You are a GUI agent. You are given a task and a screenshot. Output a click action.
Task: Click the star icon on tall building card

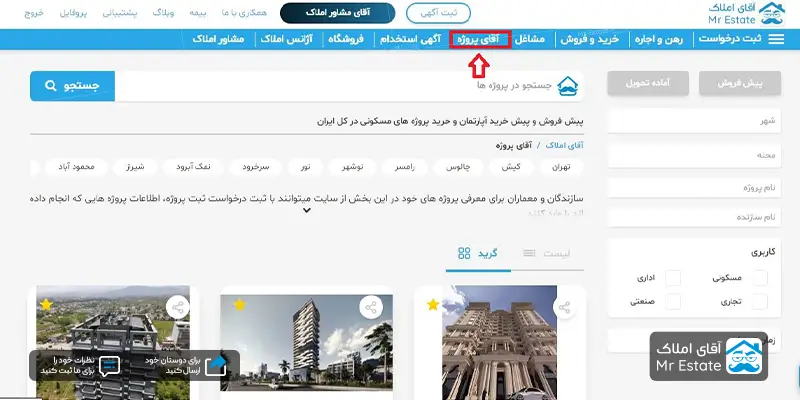[x=432, y=304]
